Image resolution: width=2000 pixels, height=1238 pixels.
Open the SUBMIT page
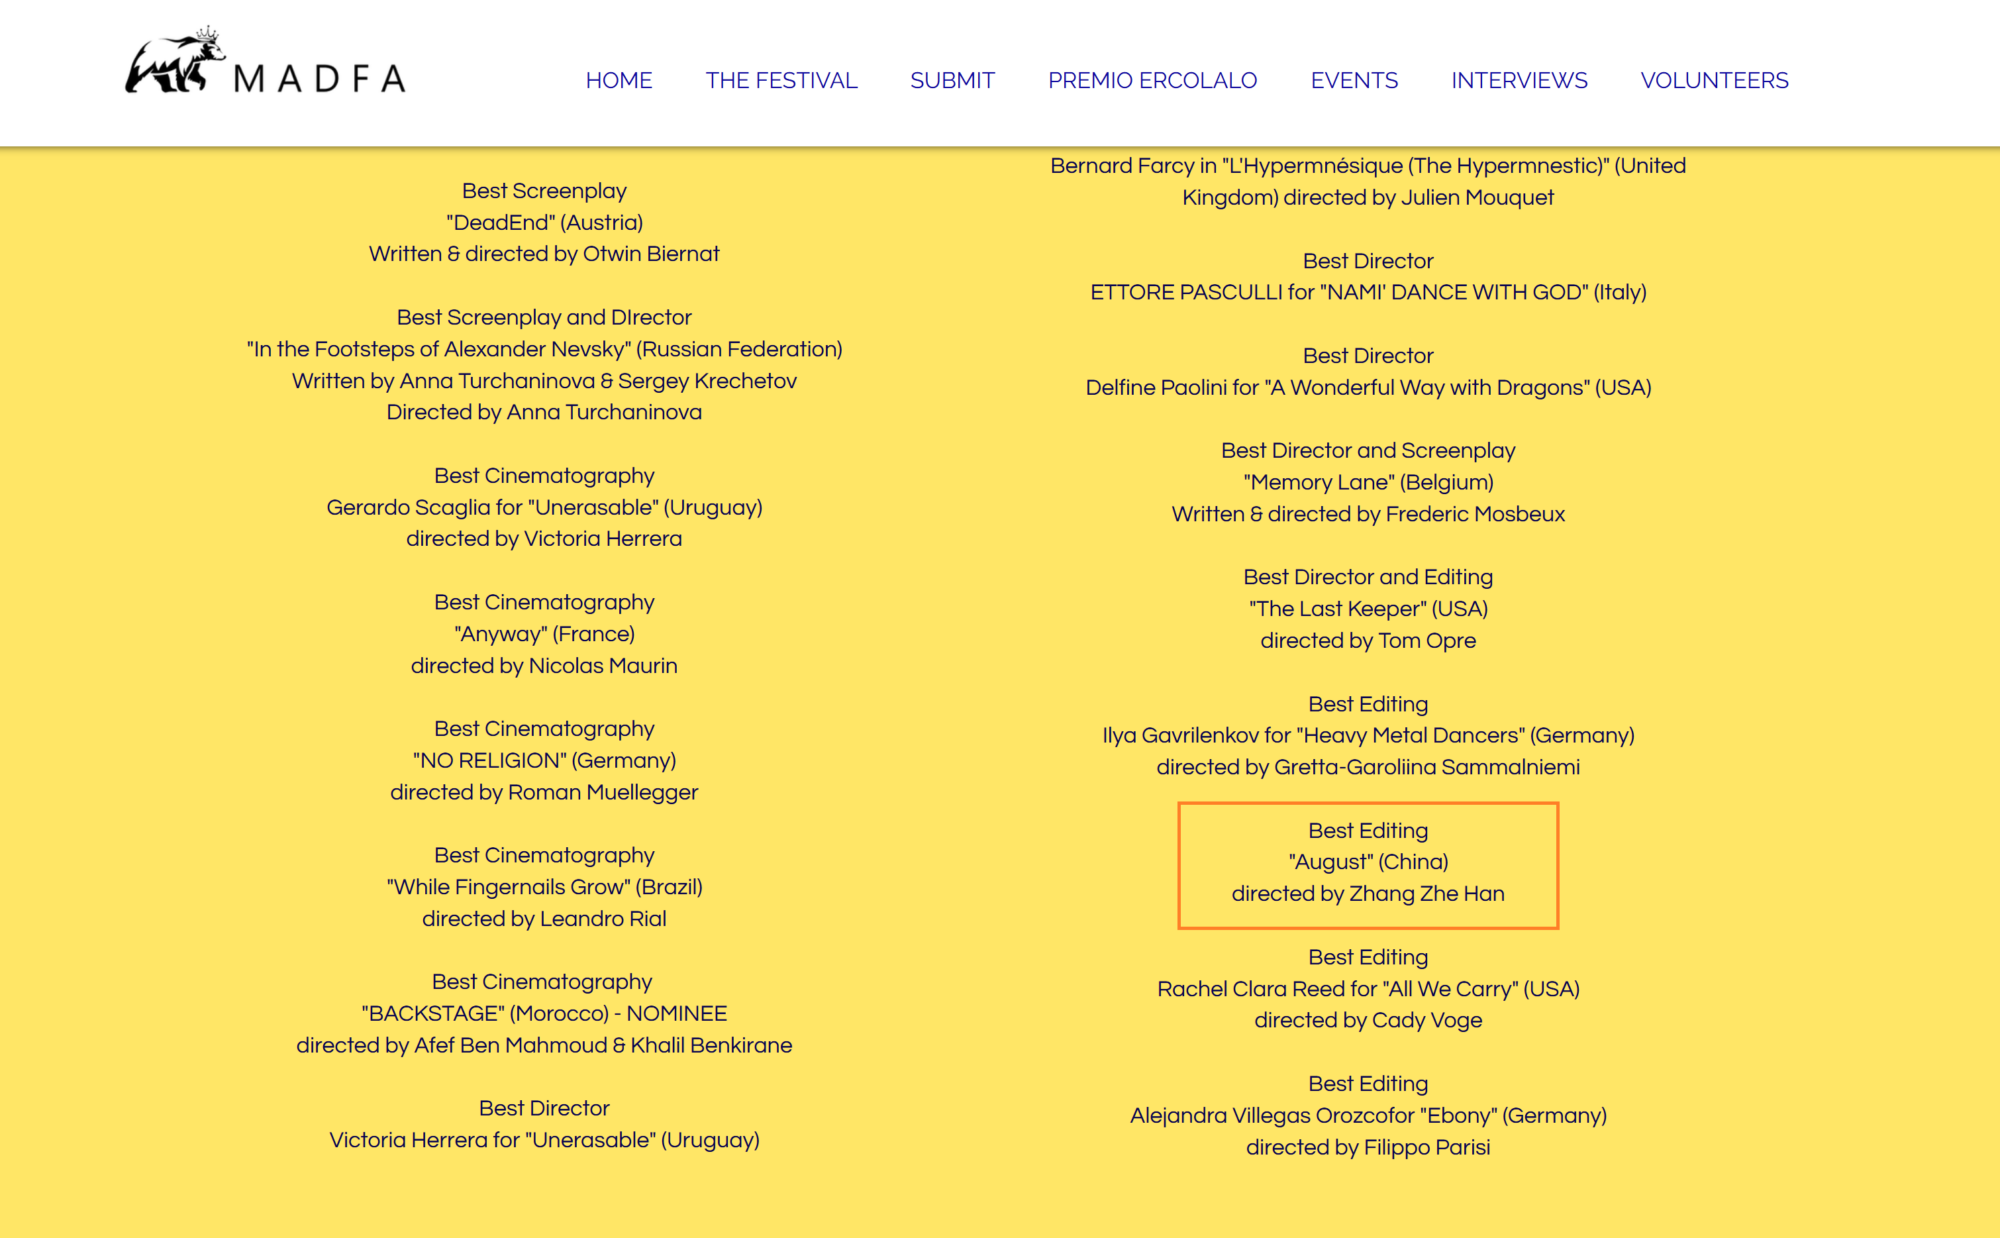(952, 80)
